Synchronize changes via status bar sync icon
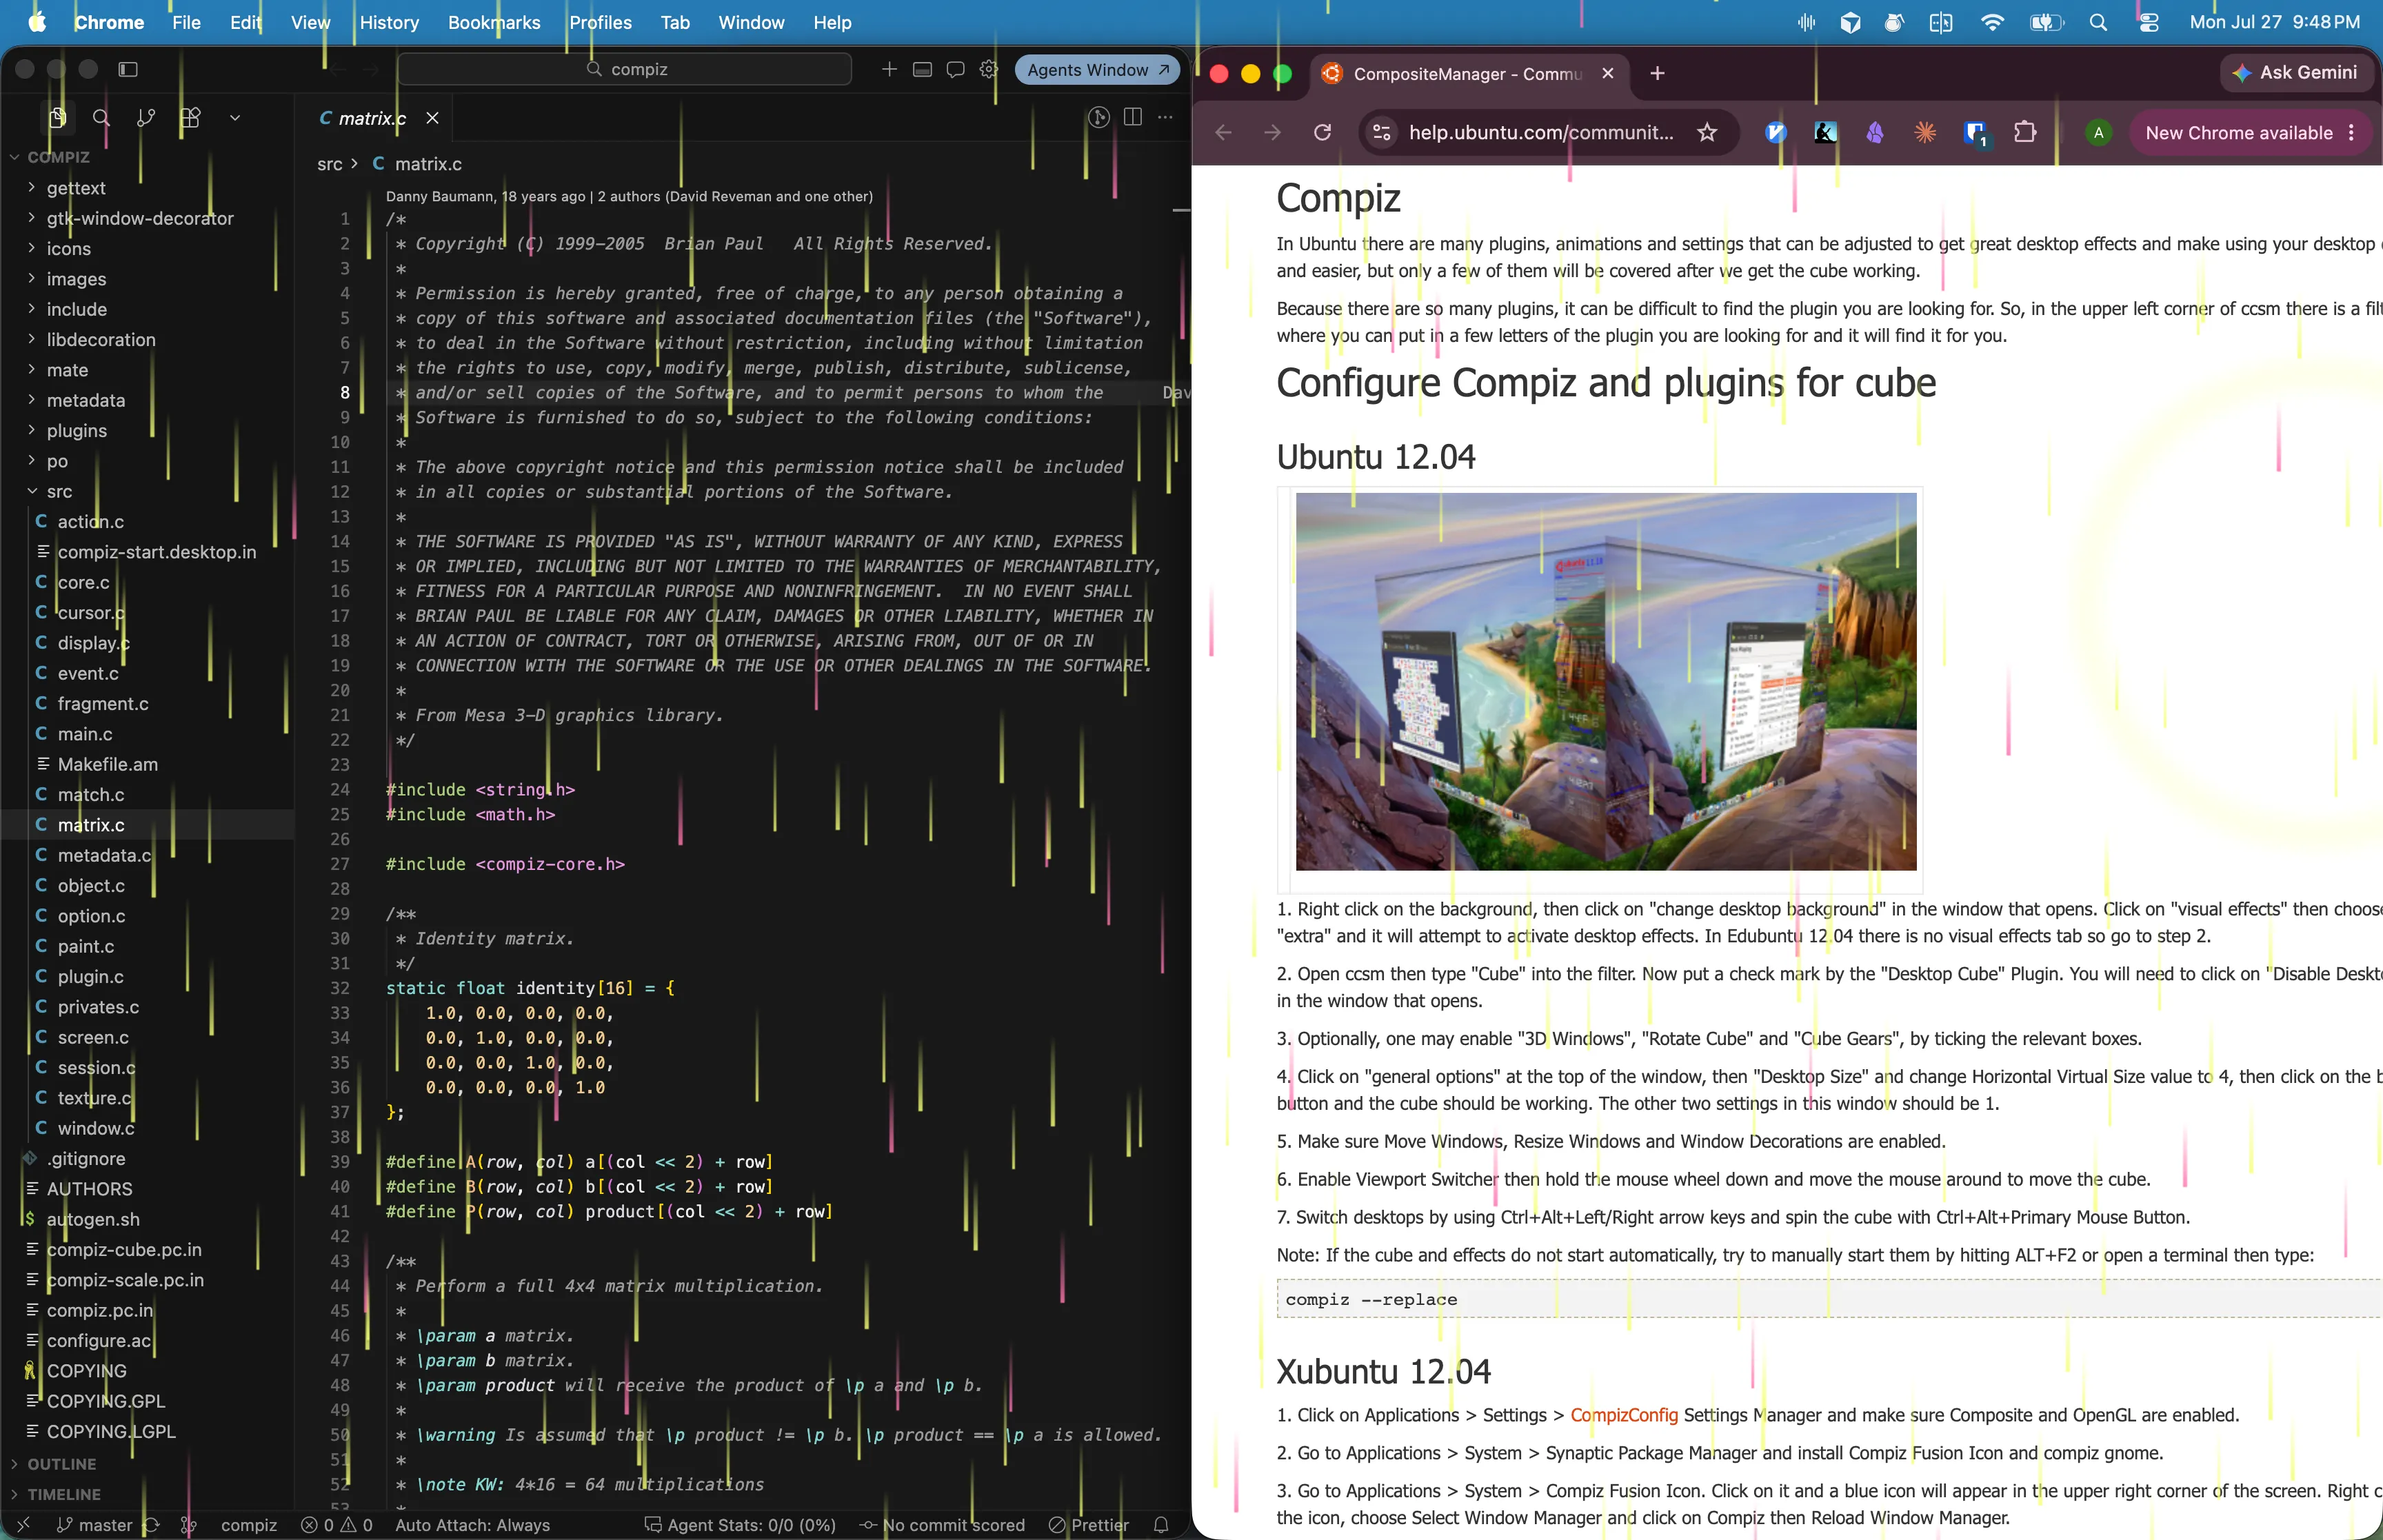This screenshot has height=1540, width=2383. [x=151, y=1525]
